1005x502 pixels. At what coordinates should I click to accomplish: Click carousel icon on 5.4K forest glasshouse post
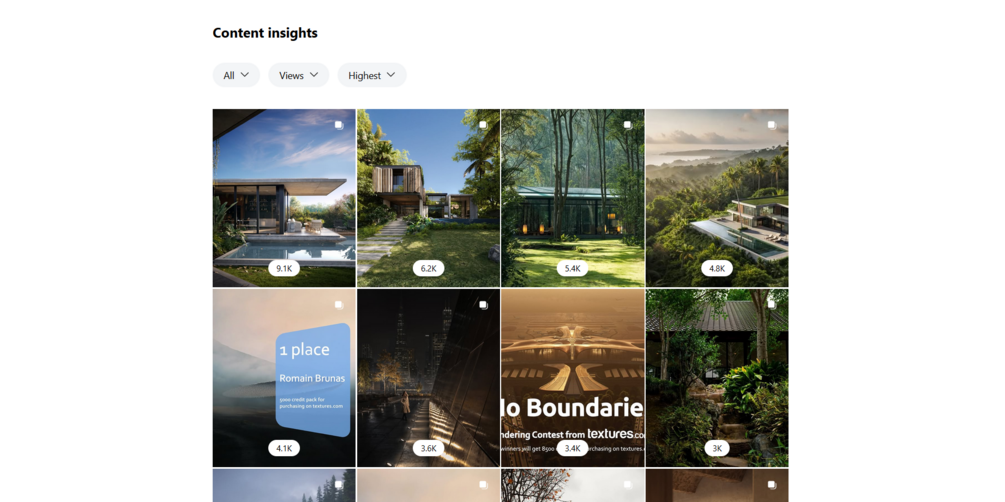point(627,125)
